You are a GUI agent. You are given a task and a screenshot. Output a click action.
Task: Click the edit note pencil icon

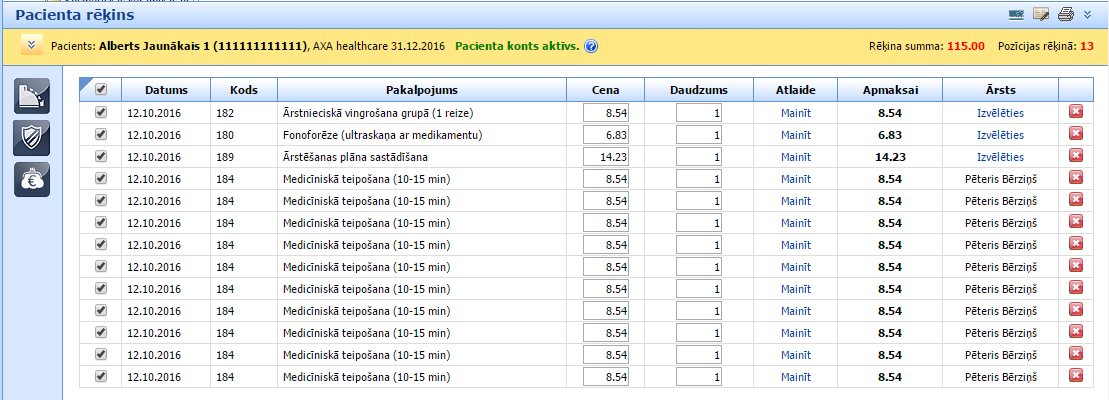(x=1041, y=14)
